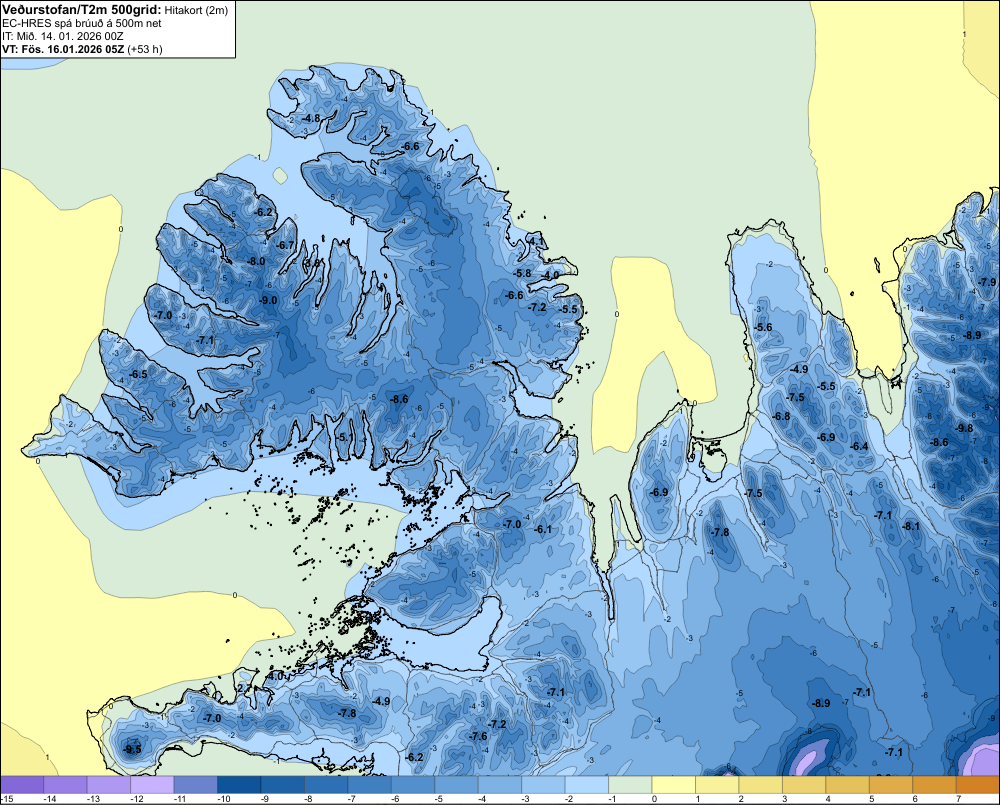Screen dimensions: 1000x805
Task: Click the -4.8 temperature value
Action: 311,118
